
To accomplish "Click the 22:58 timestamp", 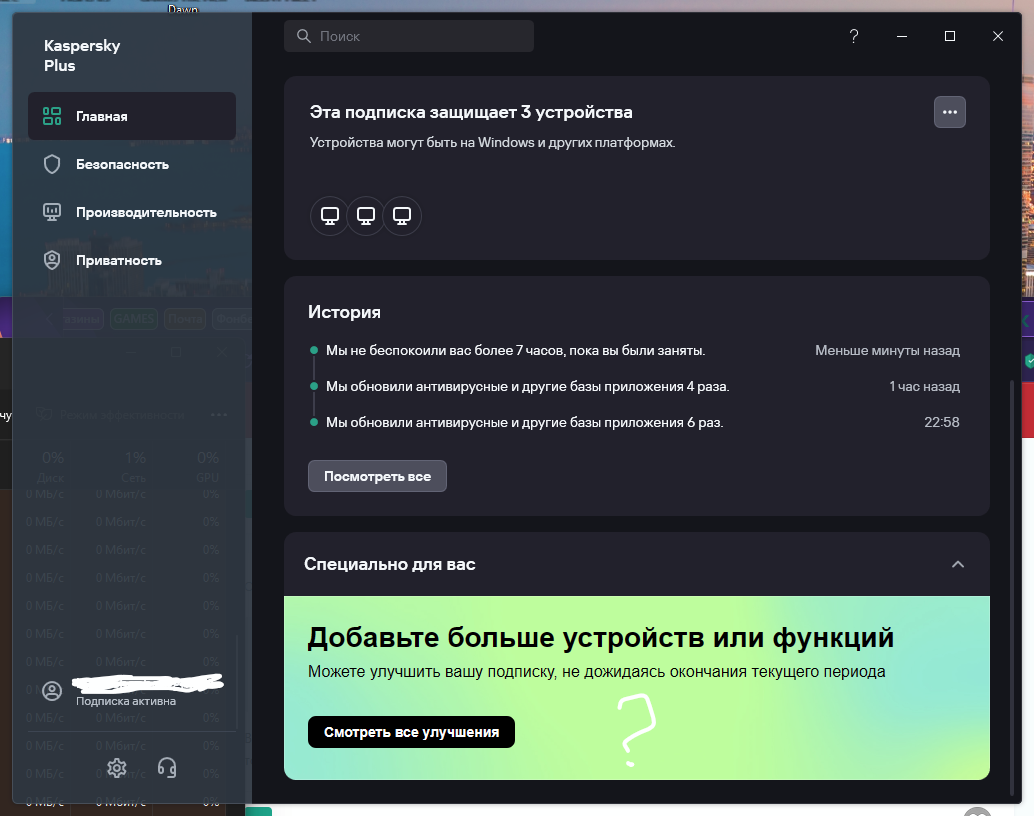I will coord(942,422).
